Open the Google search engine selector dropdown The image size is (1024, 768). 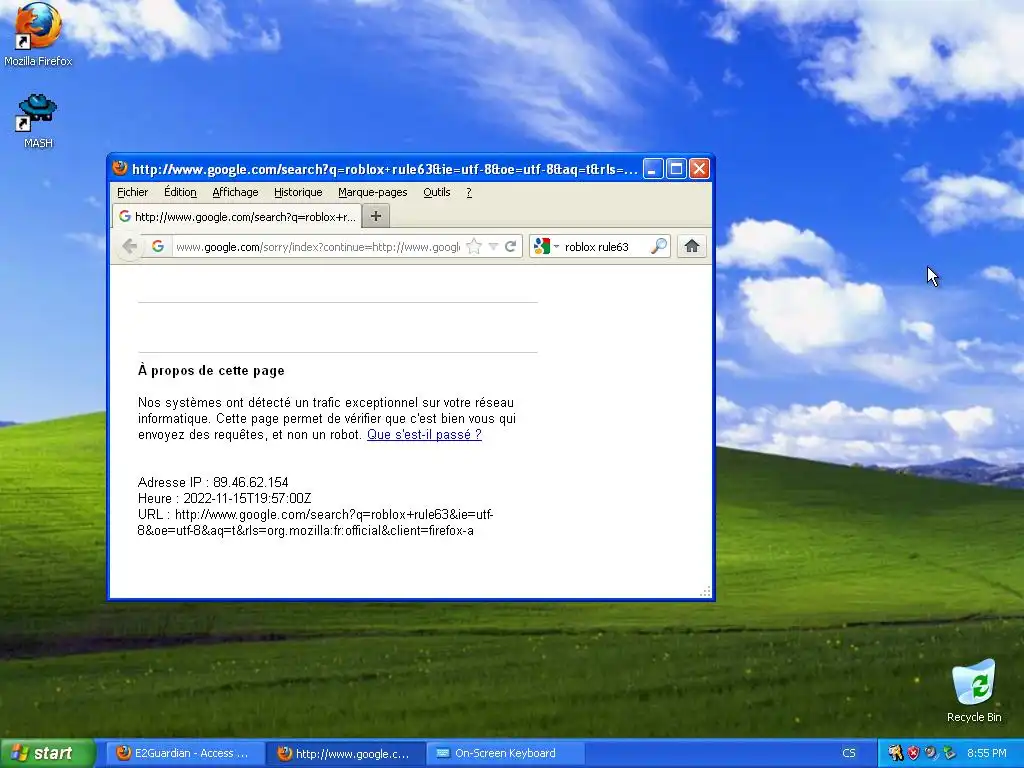click(546, 246)
